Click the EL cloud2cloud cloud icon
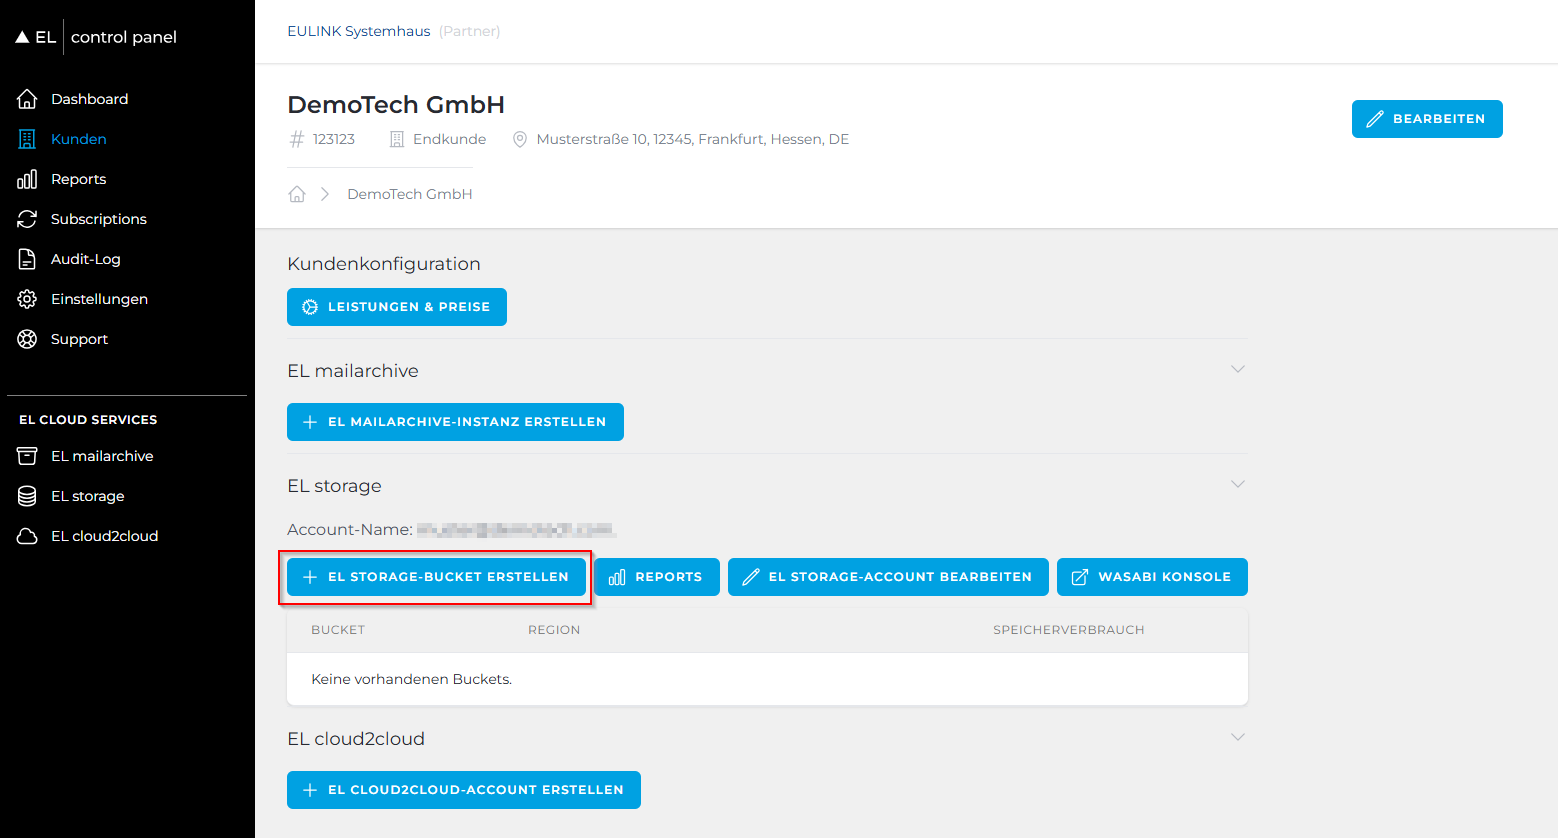Image resolution: width=1558 pixels, height=838 pixels. pyautogui.click(x=27, y=536)
